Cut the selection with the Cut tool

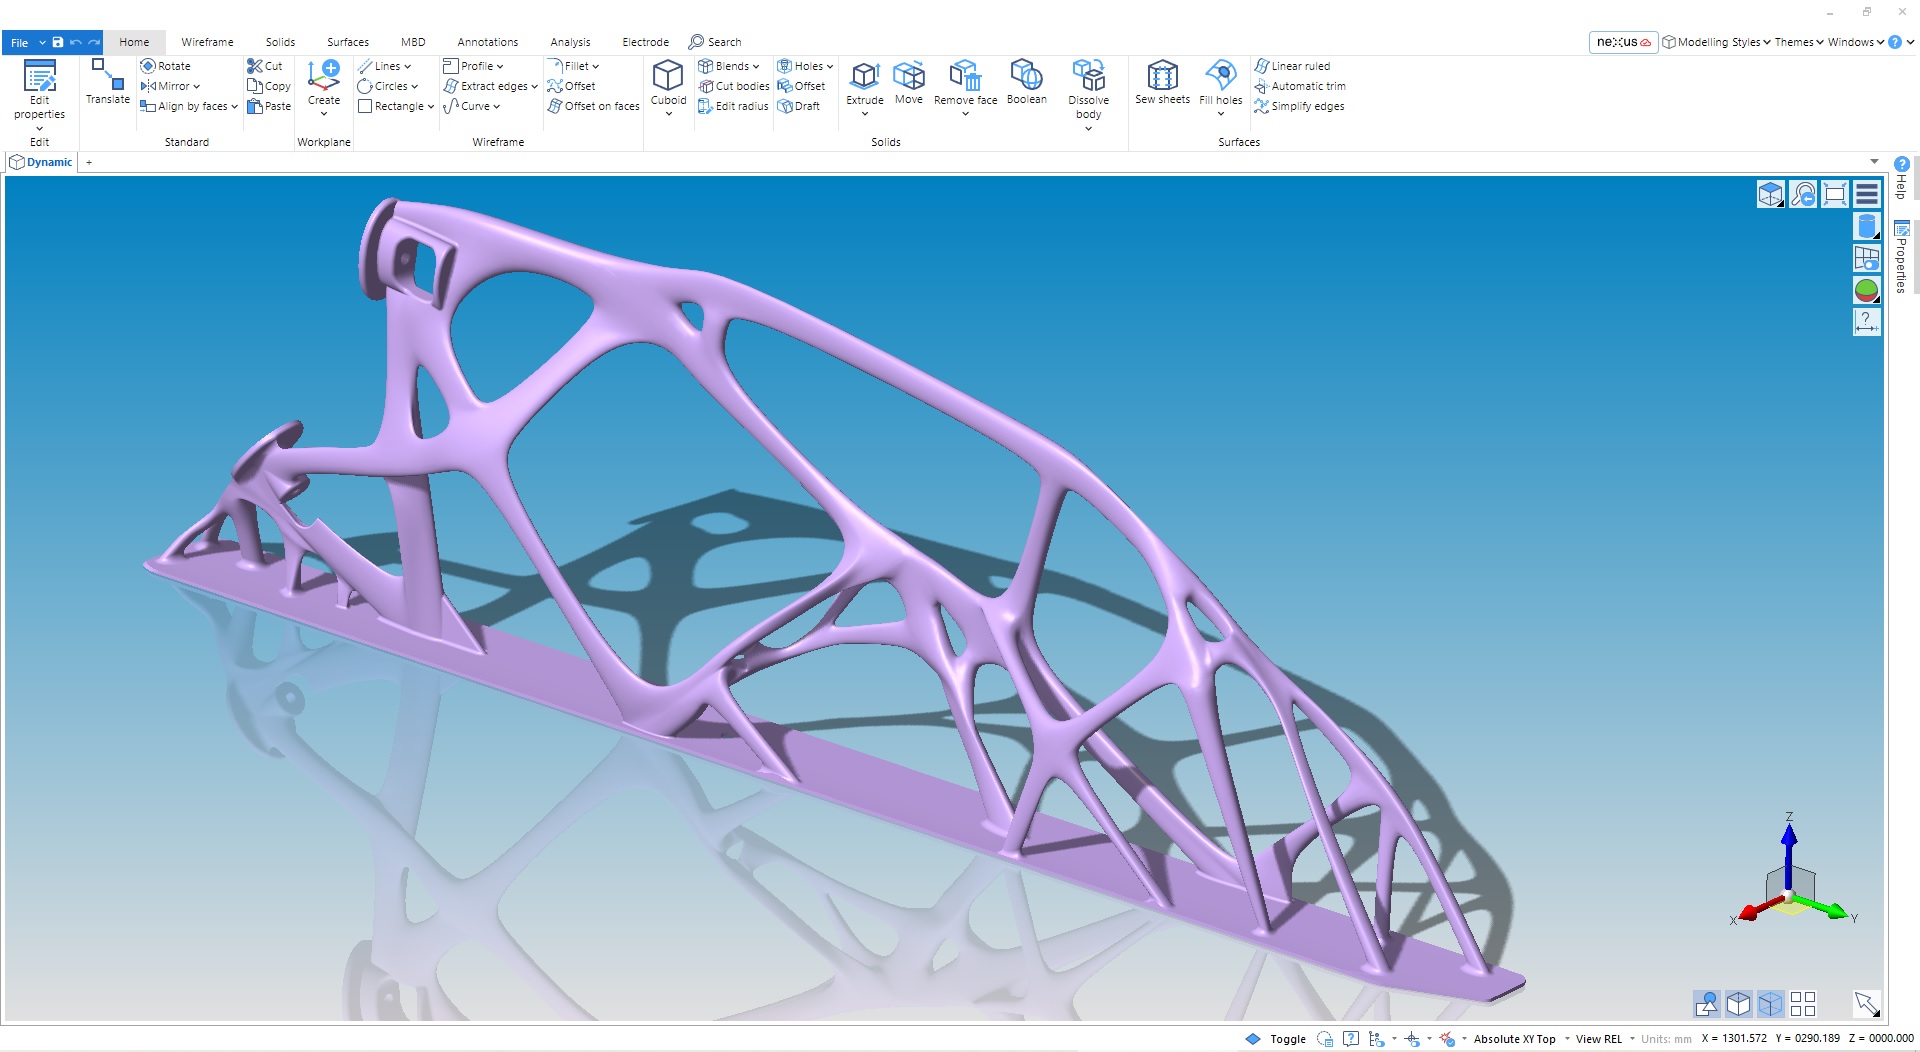[265, 66]
